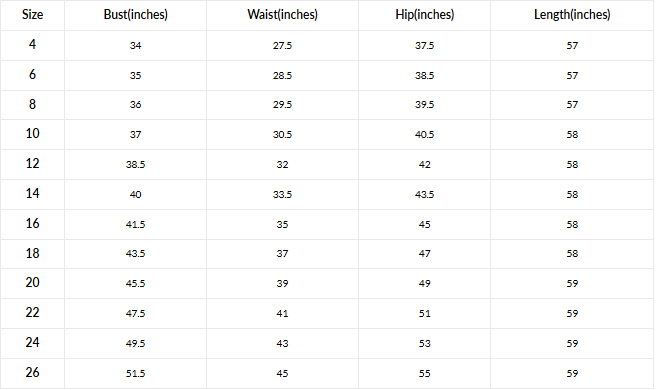The image size is (657, 390).
Task: Click waist value 41 for size 22
Action: 282,314
